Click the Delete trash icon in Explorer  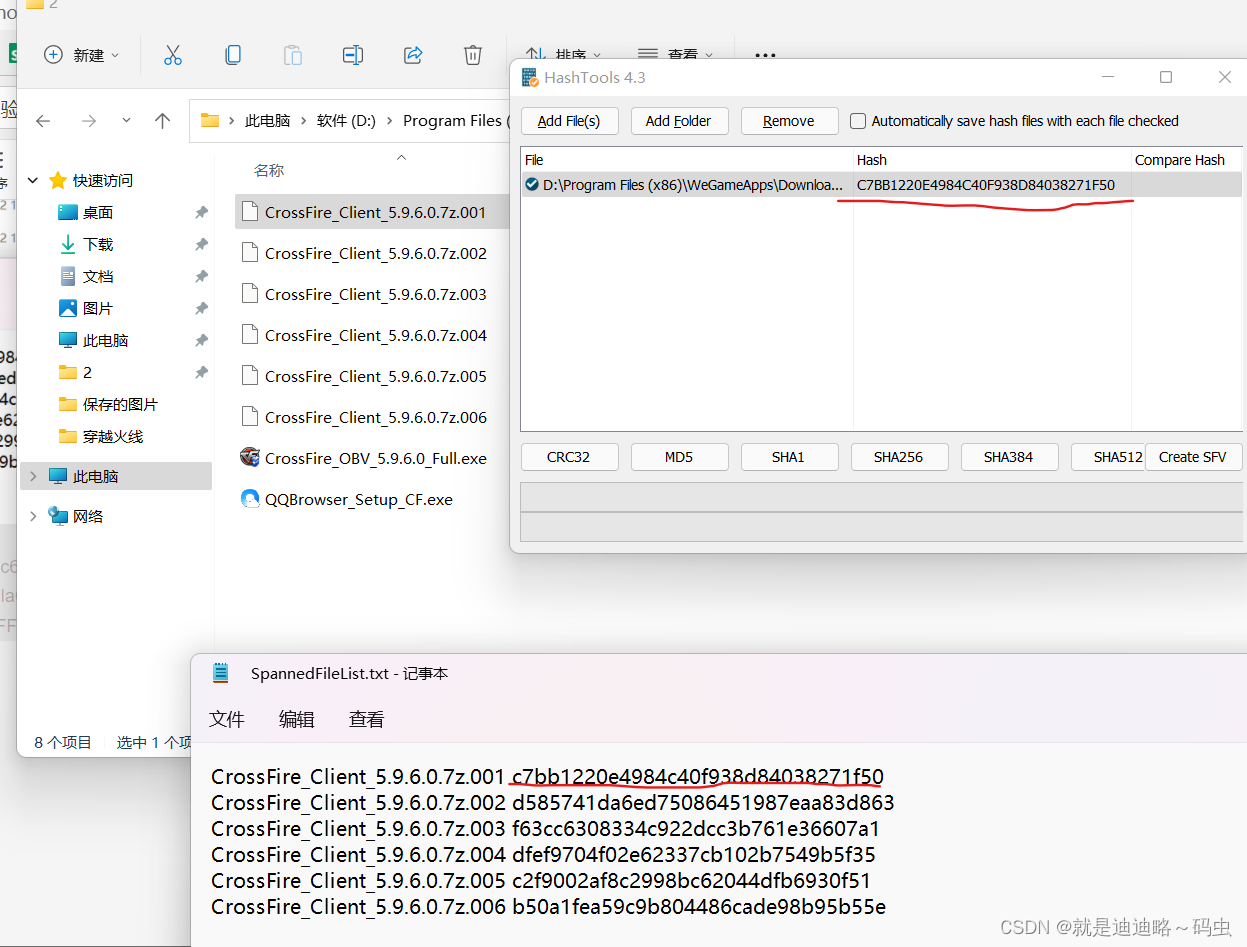(473, 55)
